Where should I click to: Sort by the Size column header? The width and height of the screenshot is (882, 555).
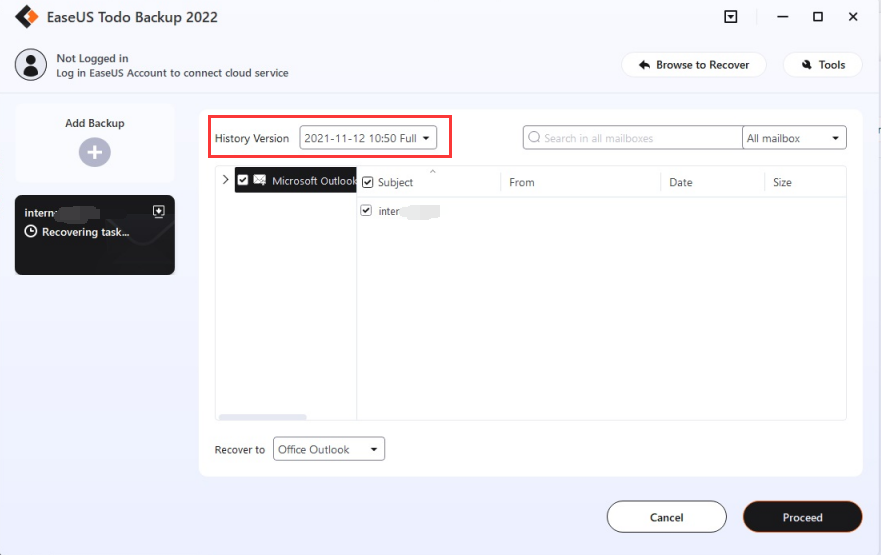782,182
